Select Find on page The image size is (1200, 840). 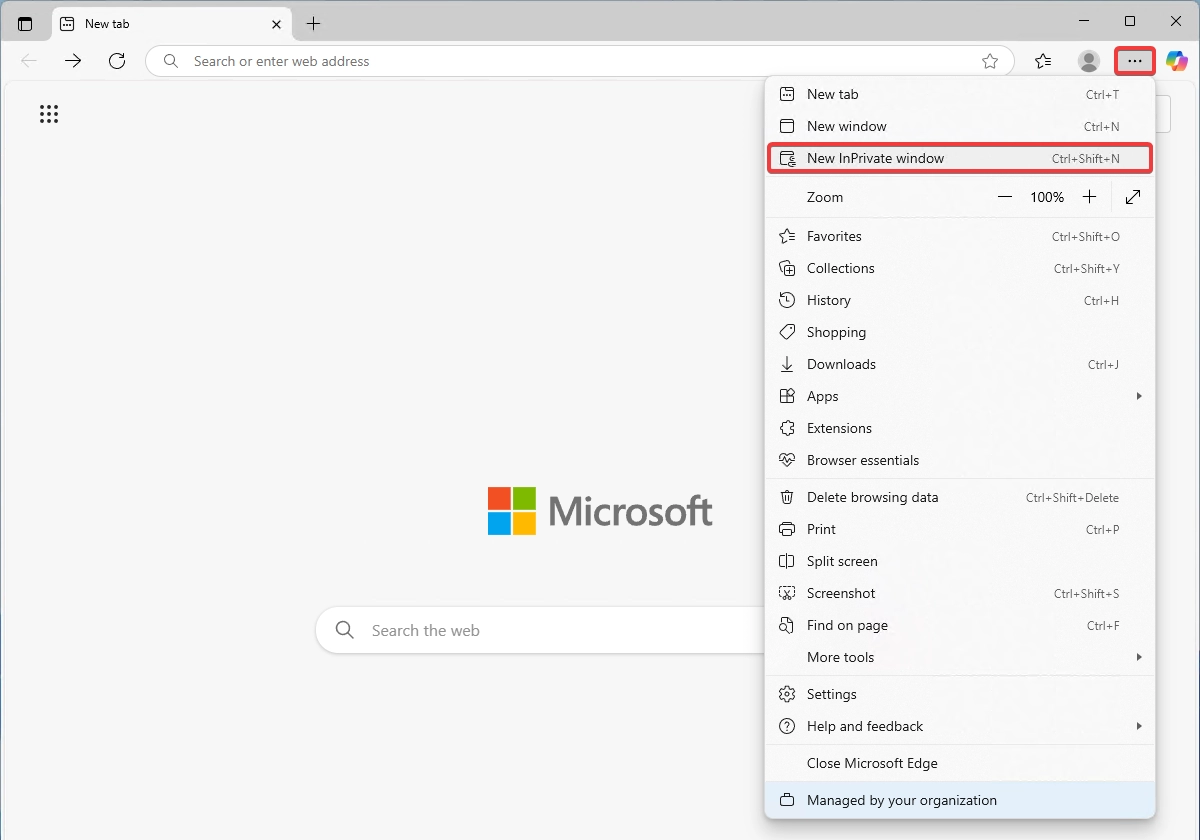tap(960, 625)
